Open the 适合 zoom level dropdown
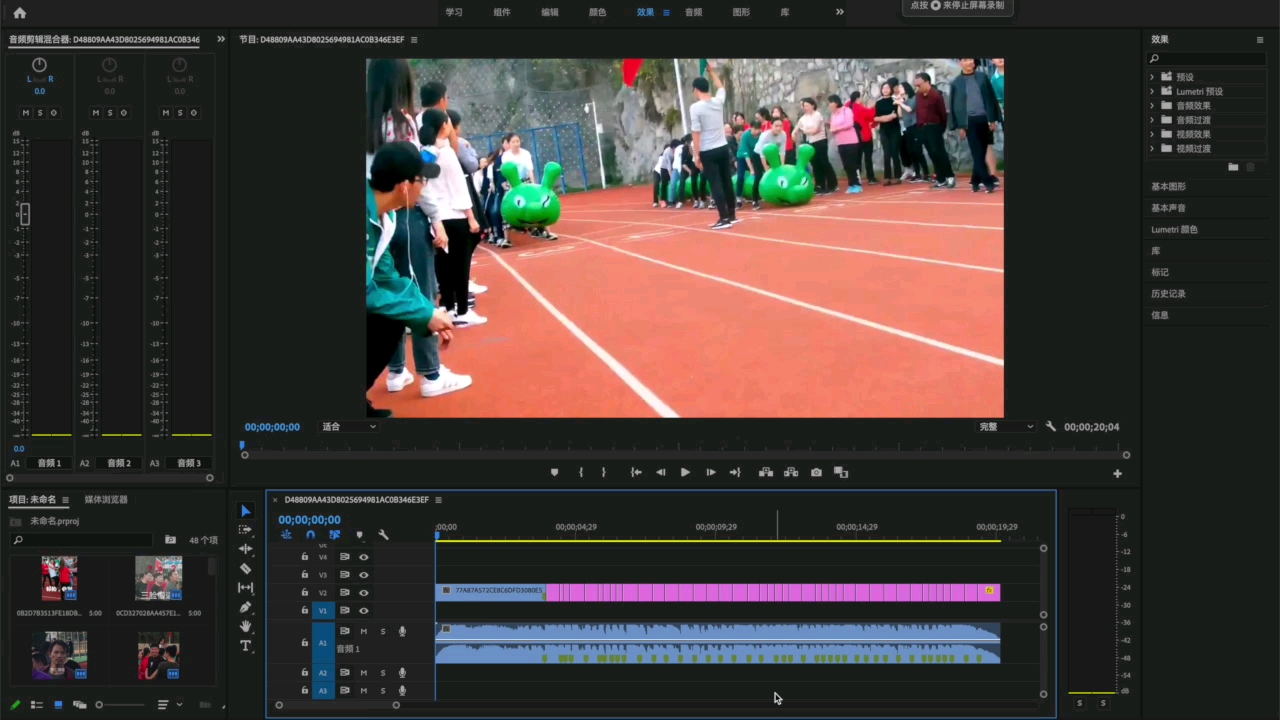The height and width of the screenshot is (720, 1280). [348, 427]
